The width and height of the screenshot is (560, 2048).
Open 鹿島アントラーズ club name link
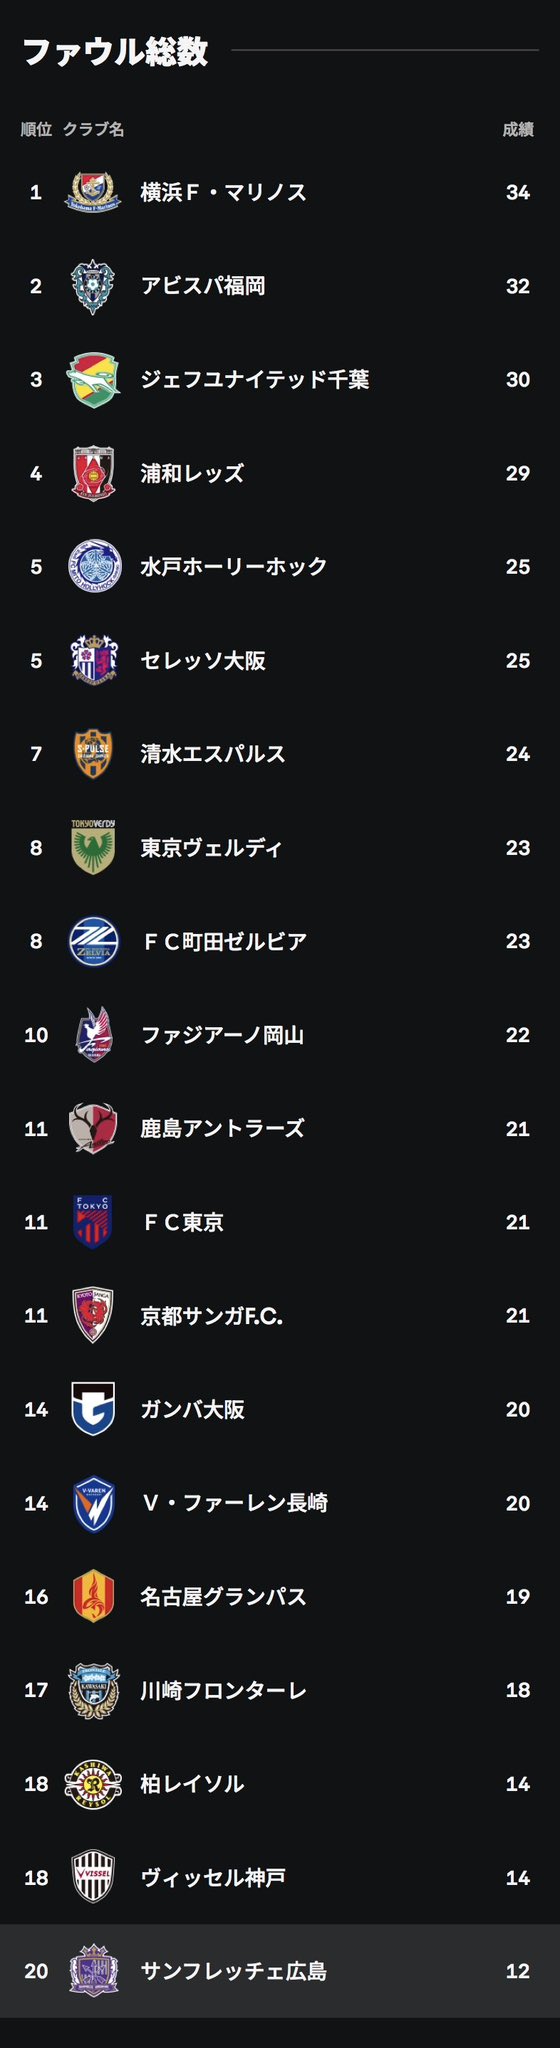click(x=222, y=1128)
